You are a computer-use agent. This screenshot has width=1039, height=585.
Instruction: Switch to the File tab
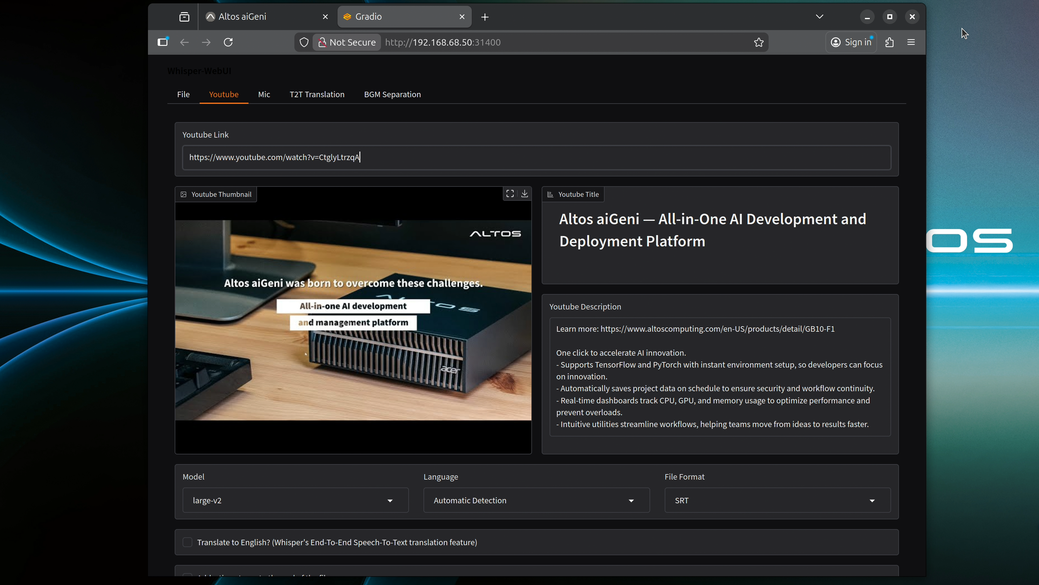pyautogui.click(x=183, y=94)
